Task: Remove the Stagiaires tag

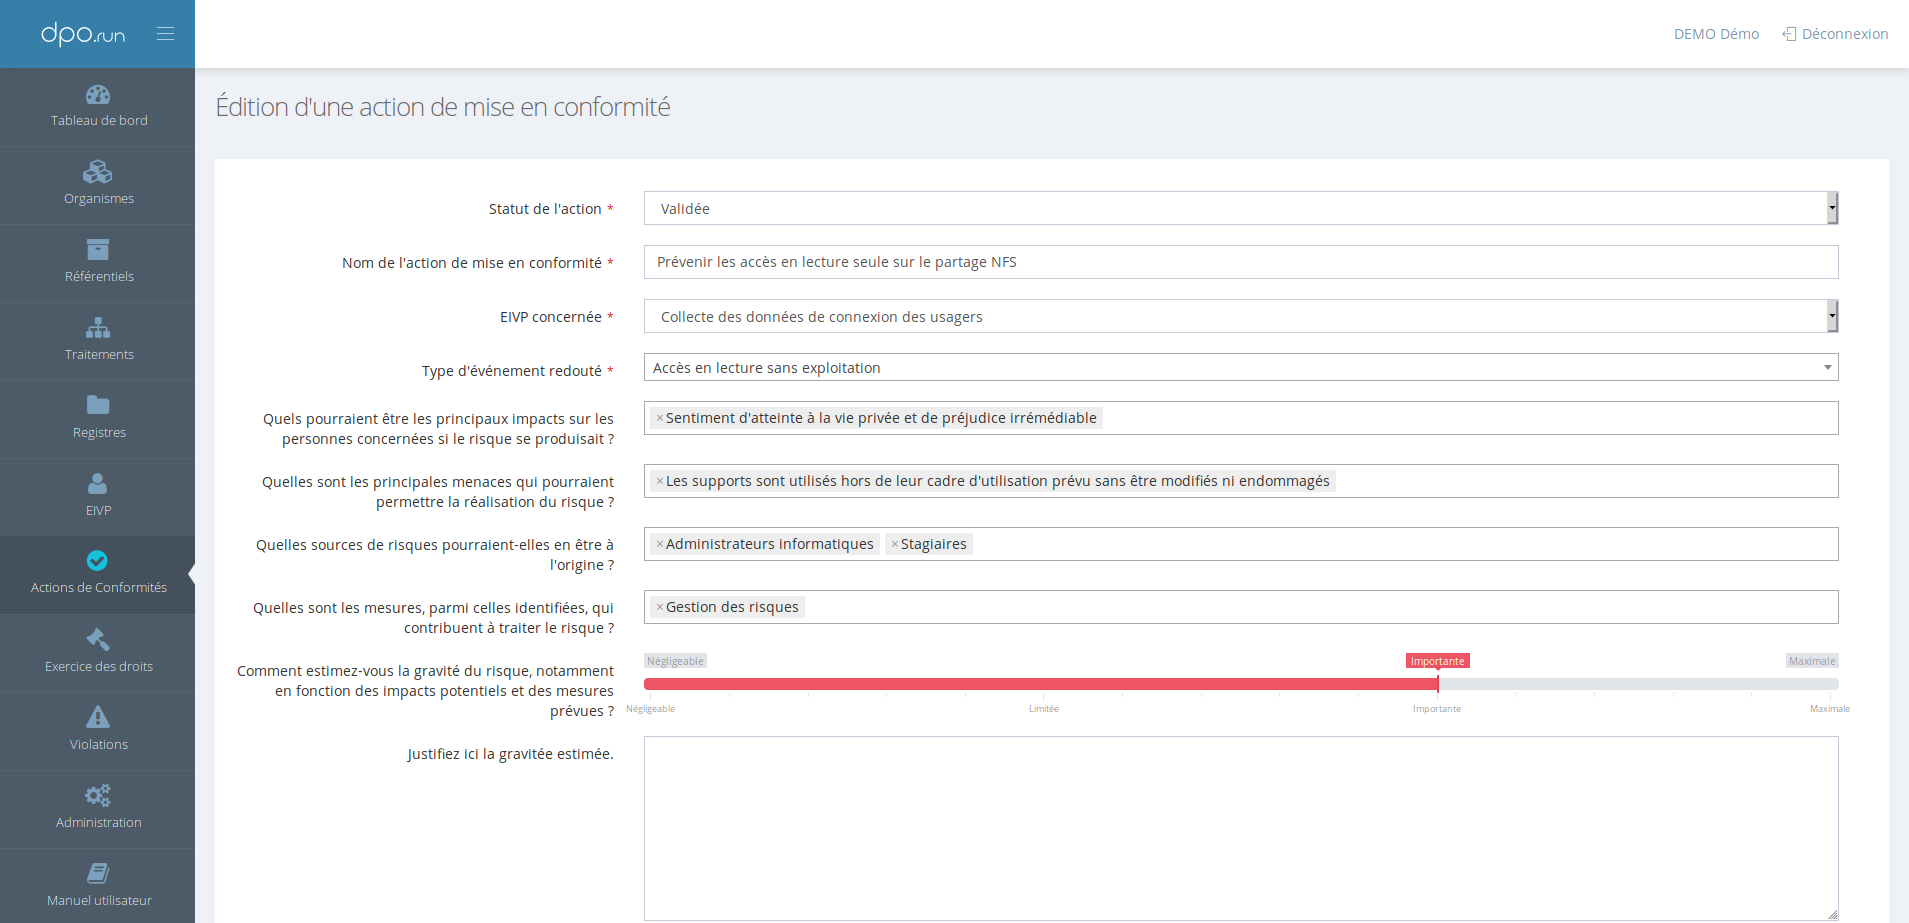Action: point(895,544)
